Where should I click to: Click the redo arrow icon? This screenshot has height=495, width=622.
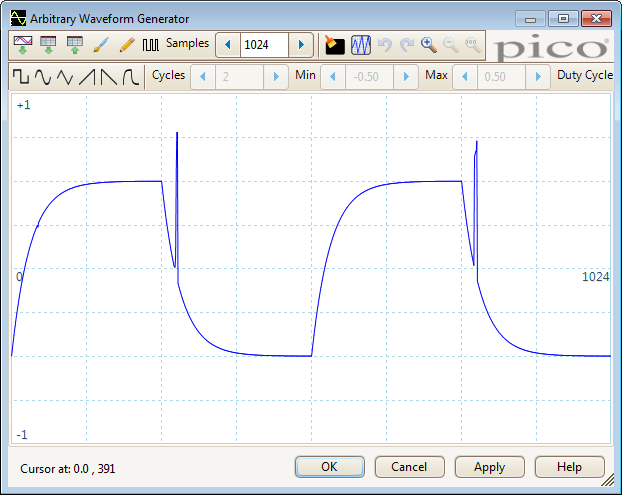click(407, 45)
